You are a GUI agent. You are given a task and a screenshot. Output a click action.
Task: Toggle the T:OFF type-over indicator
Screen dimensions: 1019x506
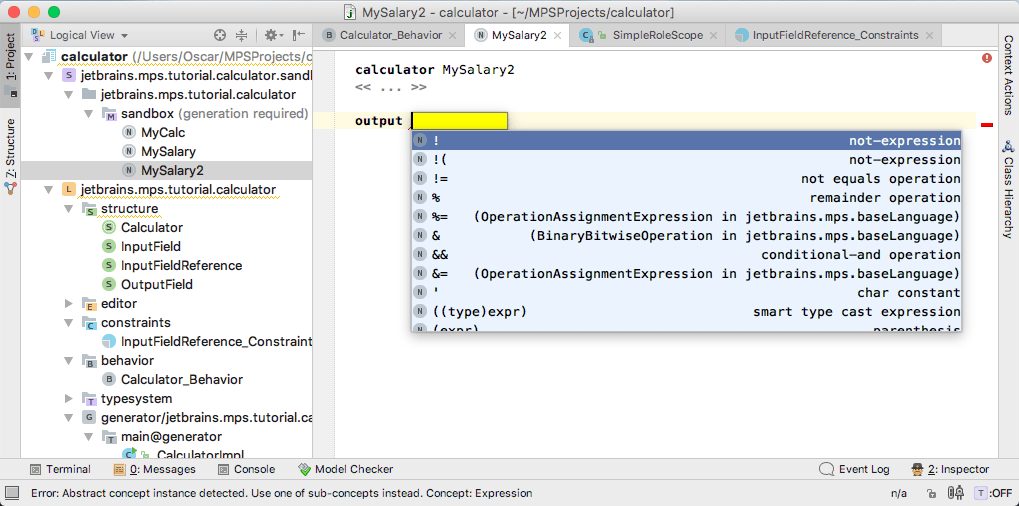coord(993,493)
